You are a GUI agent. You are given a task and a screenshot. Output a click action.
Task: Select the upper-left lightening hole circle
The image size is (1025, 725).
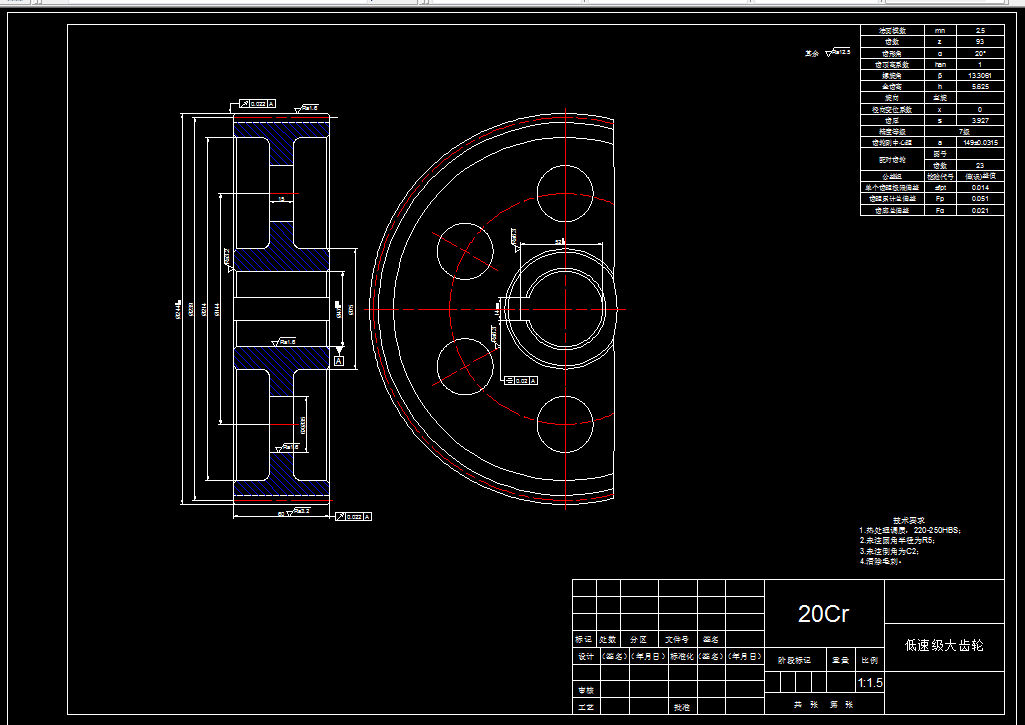(x=465, y=252)
